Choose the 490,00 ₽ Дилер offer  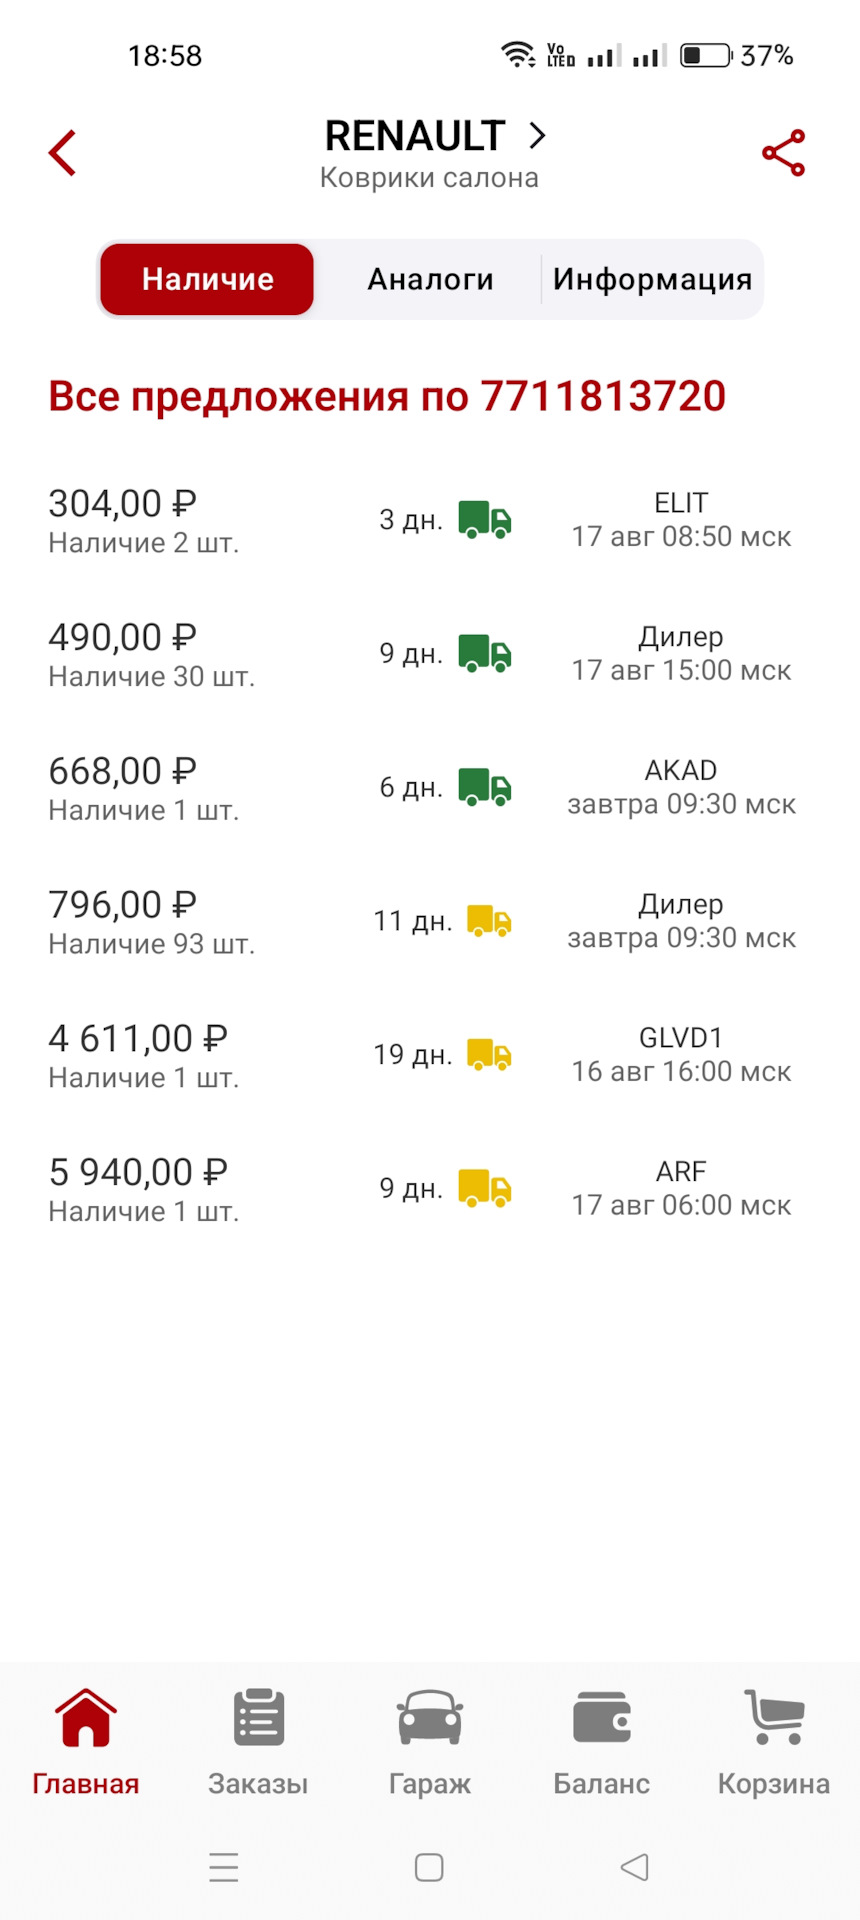430,654
